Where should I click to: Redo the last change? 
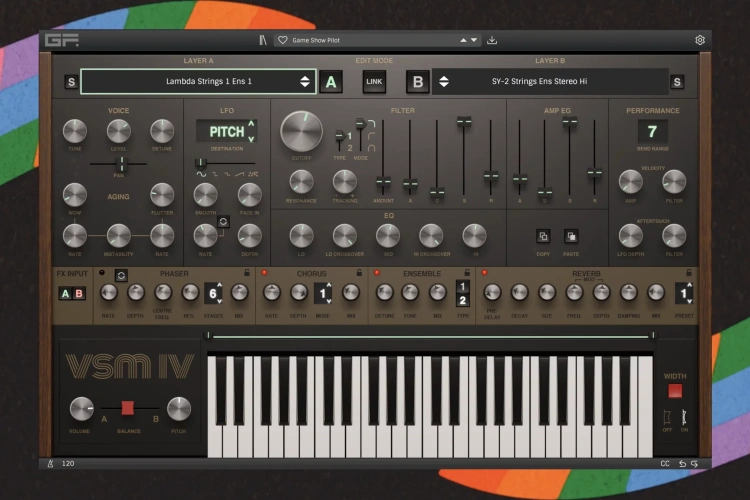(695, 463)
